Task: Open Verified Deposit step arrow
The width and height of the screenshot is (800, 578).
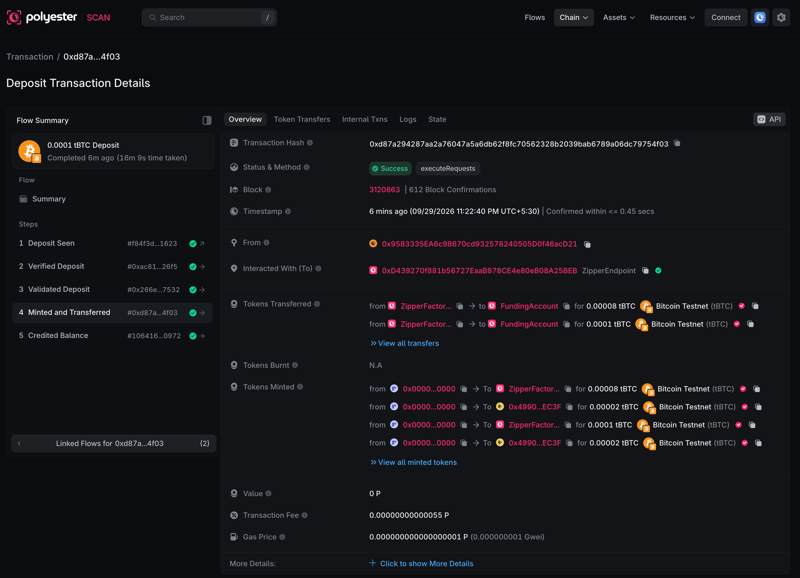Action: pos(202,267)
